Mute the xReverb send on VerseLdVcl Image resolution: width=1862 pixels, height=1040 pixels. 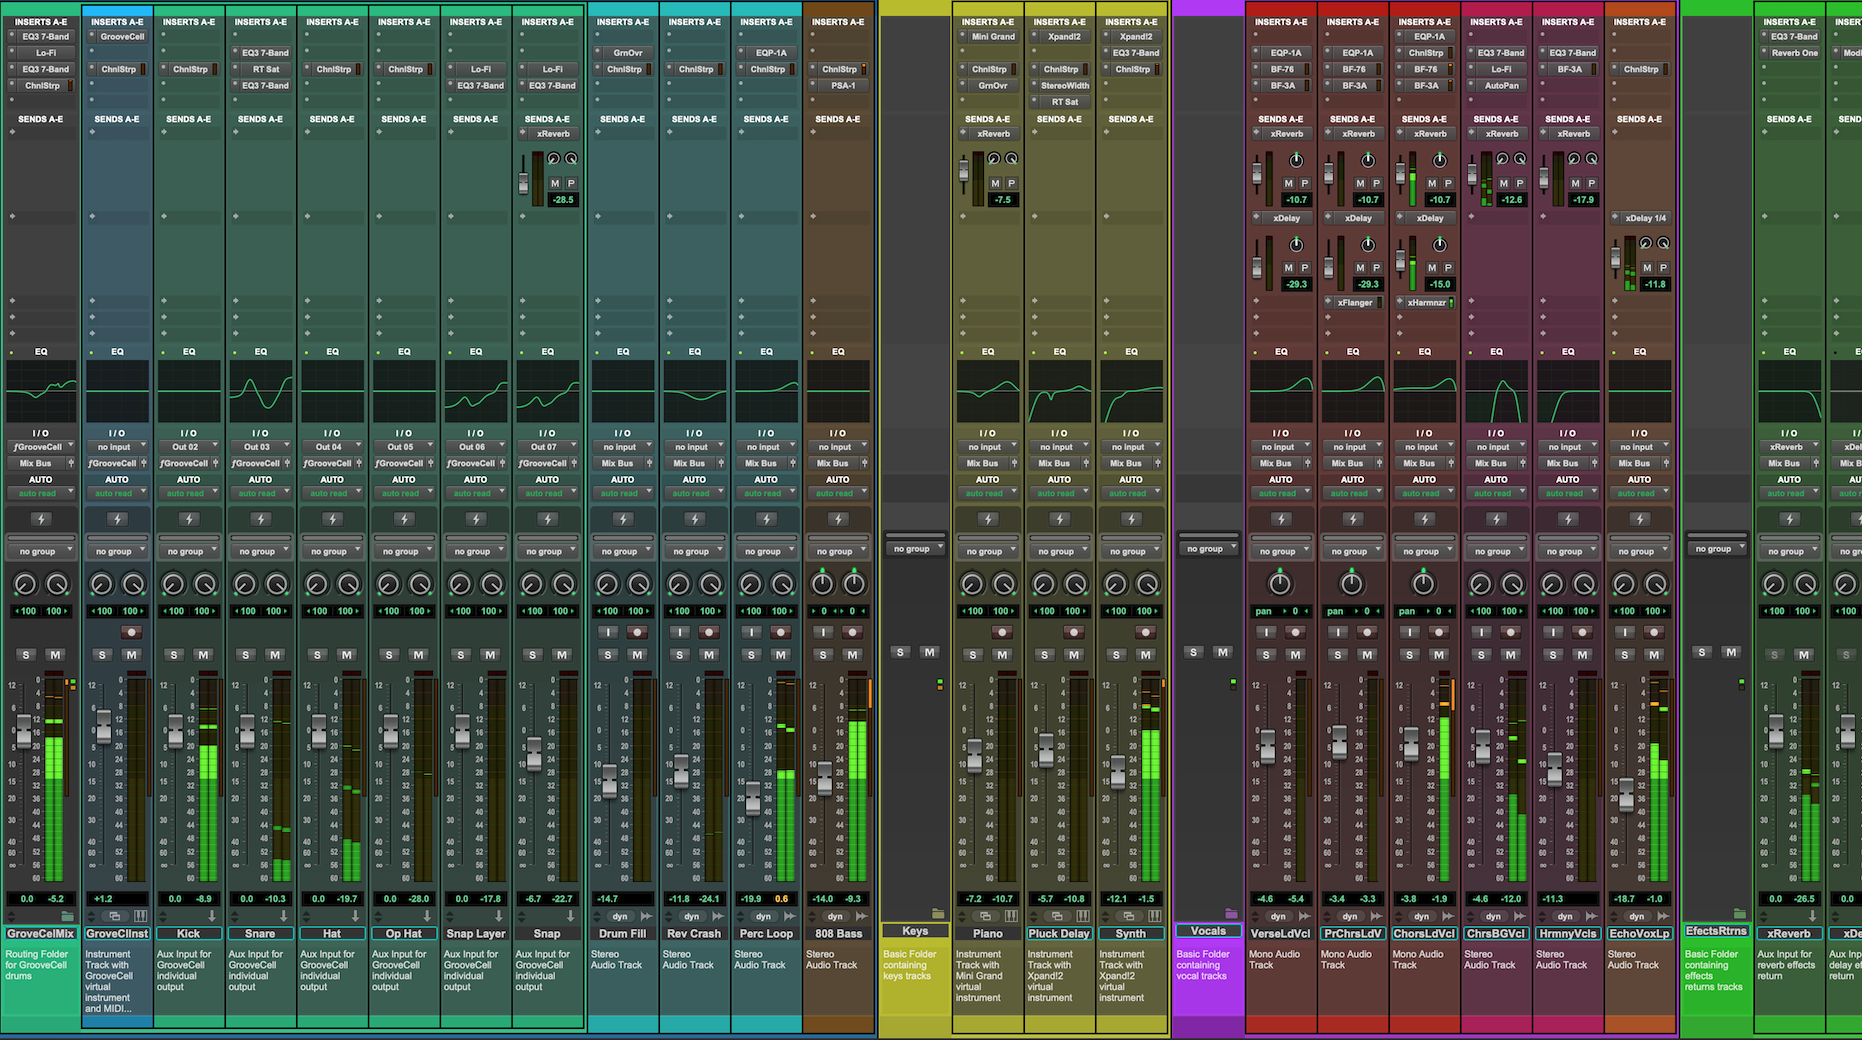click(1288, 183)
